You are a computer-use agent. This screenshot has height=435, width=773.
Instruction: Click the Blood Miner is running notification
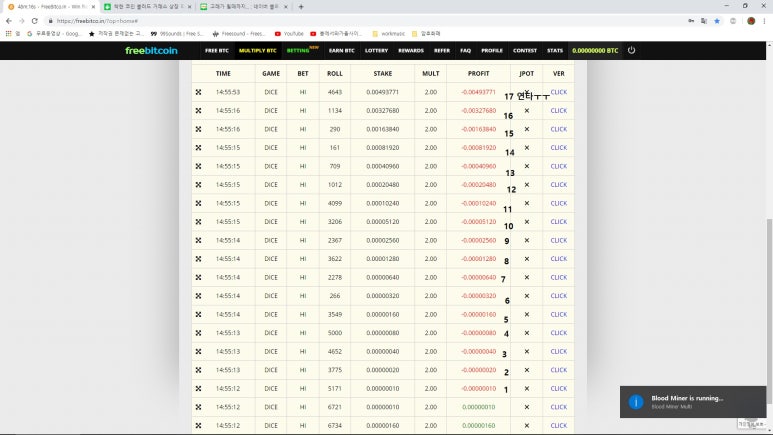click(693, 402)
